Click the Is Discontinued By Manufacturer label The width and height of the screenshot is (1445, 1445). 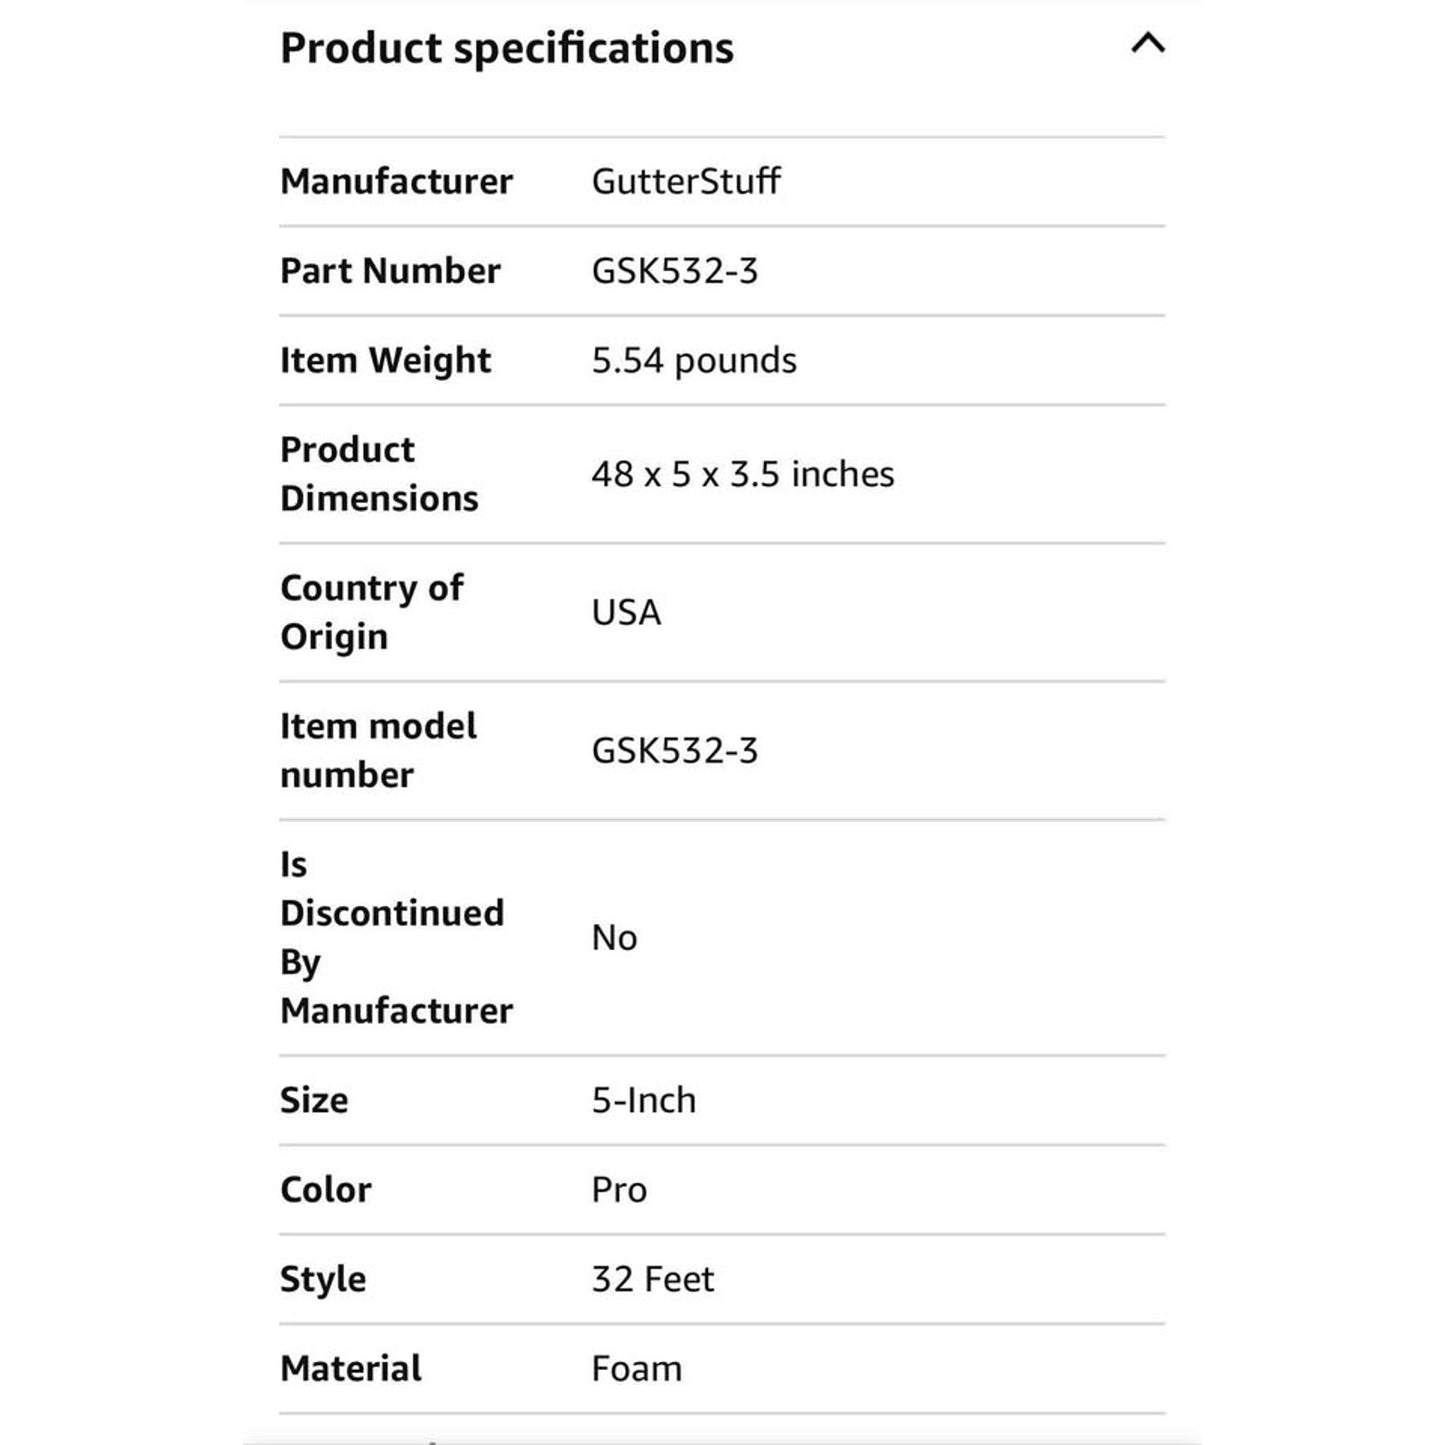coord(396,938)
